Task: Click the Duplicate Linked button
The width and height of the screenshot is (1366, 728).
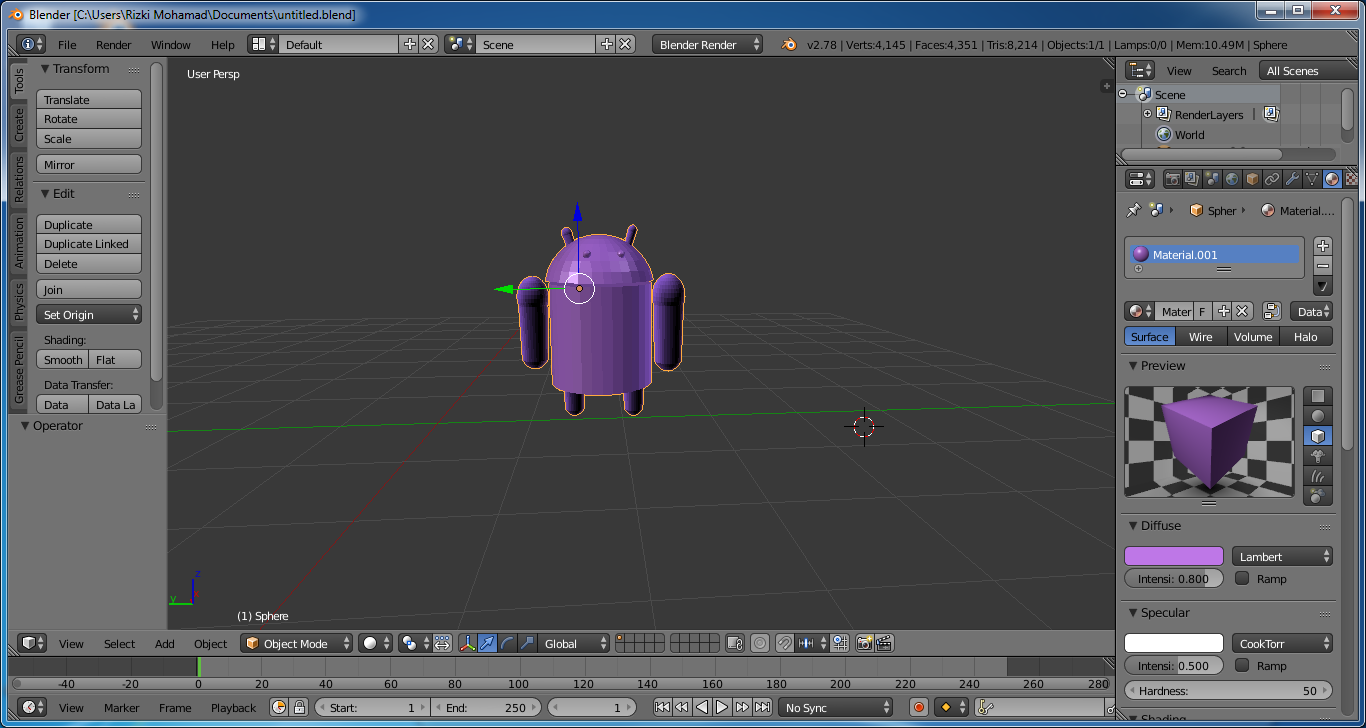Action: pos(89,244)
